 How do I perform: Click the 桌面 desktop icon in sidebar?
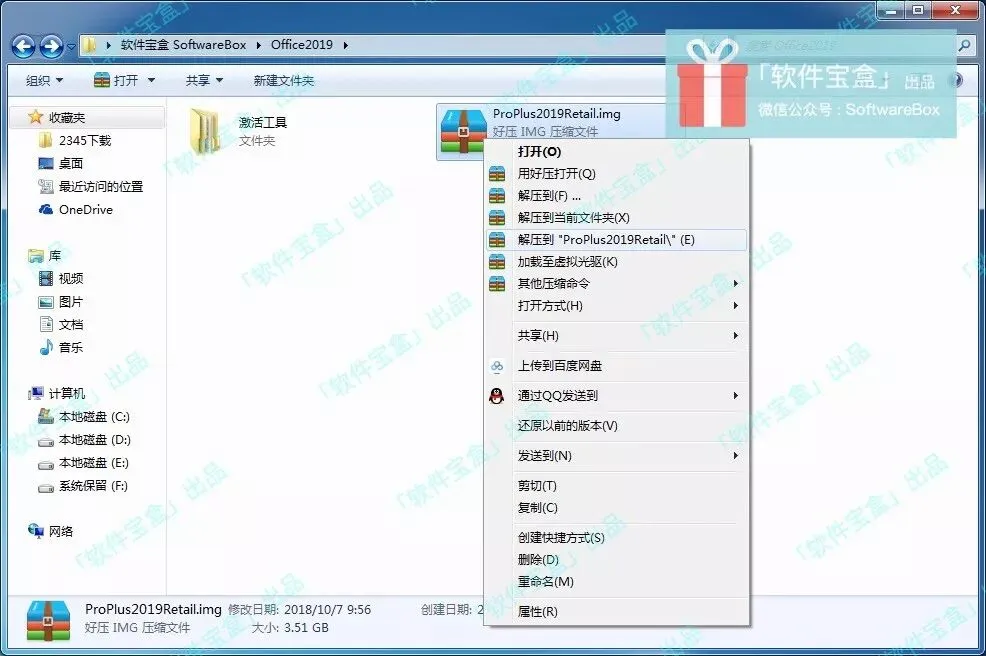point(45,164)
